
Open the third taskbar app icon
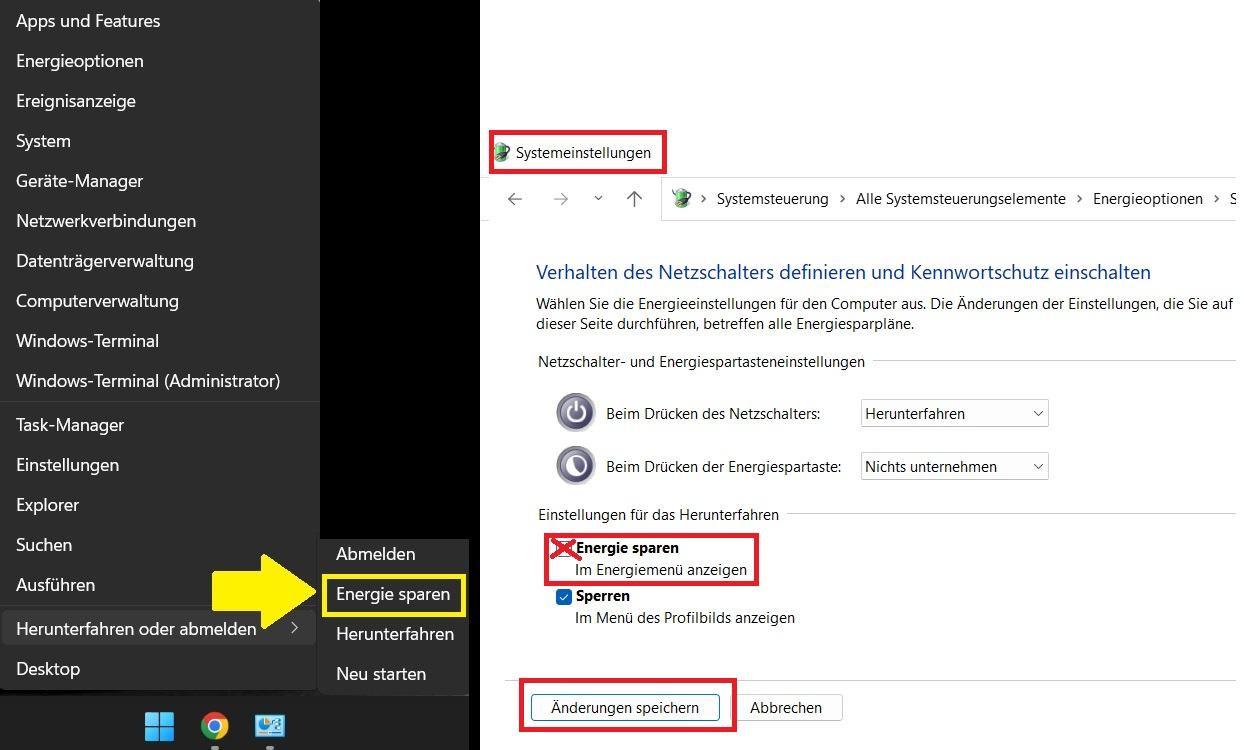(269, 726)
